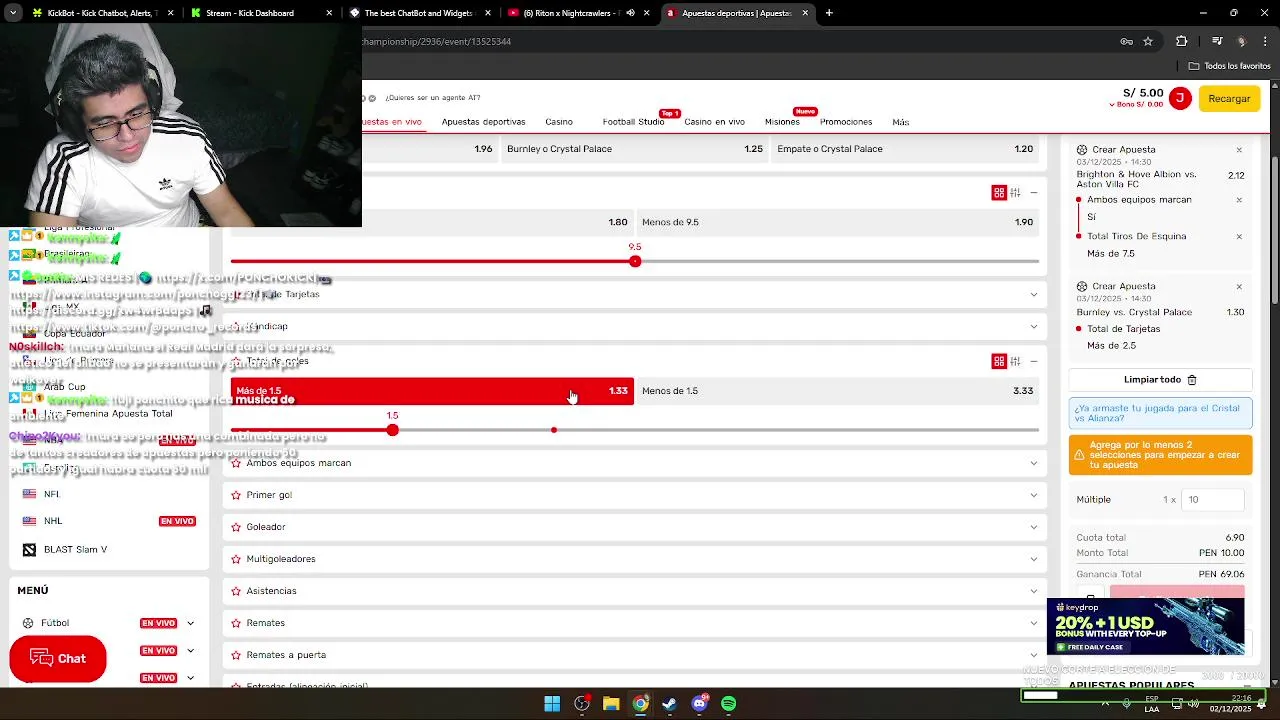The width and height of the screenshot is (1280, 720).
Task: Expand the Ambos equipos marcan market
Action: click(x=1033, y=463)
